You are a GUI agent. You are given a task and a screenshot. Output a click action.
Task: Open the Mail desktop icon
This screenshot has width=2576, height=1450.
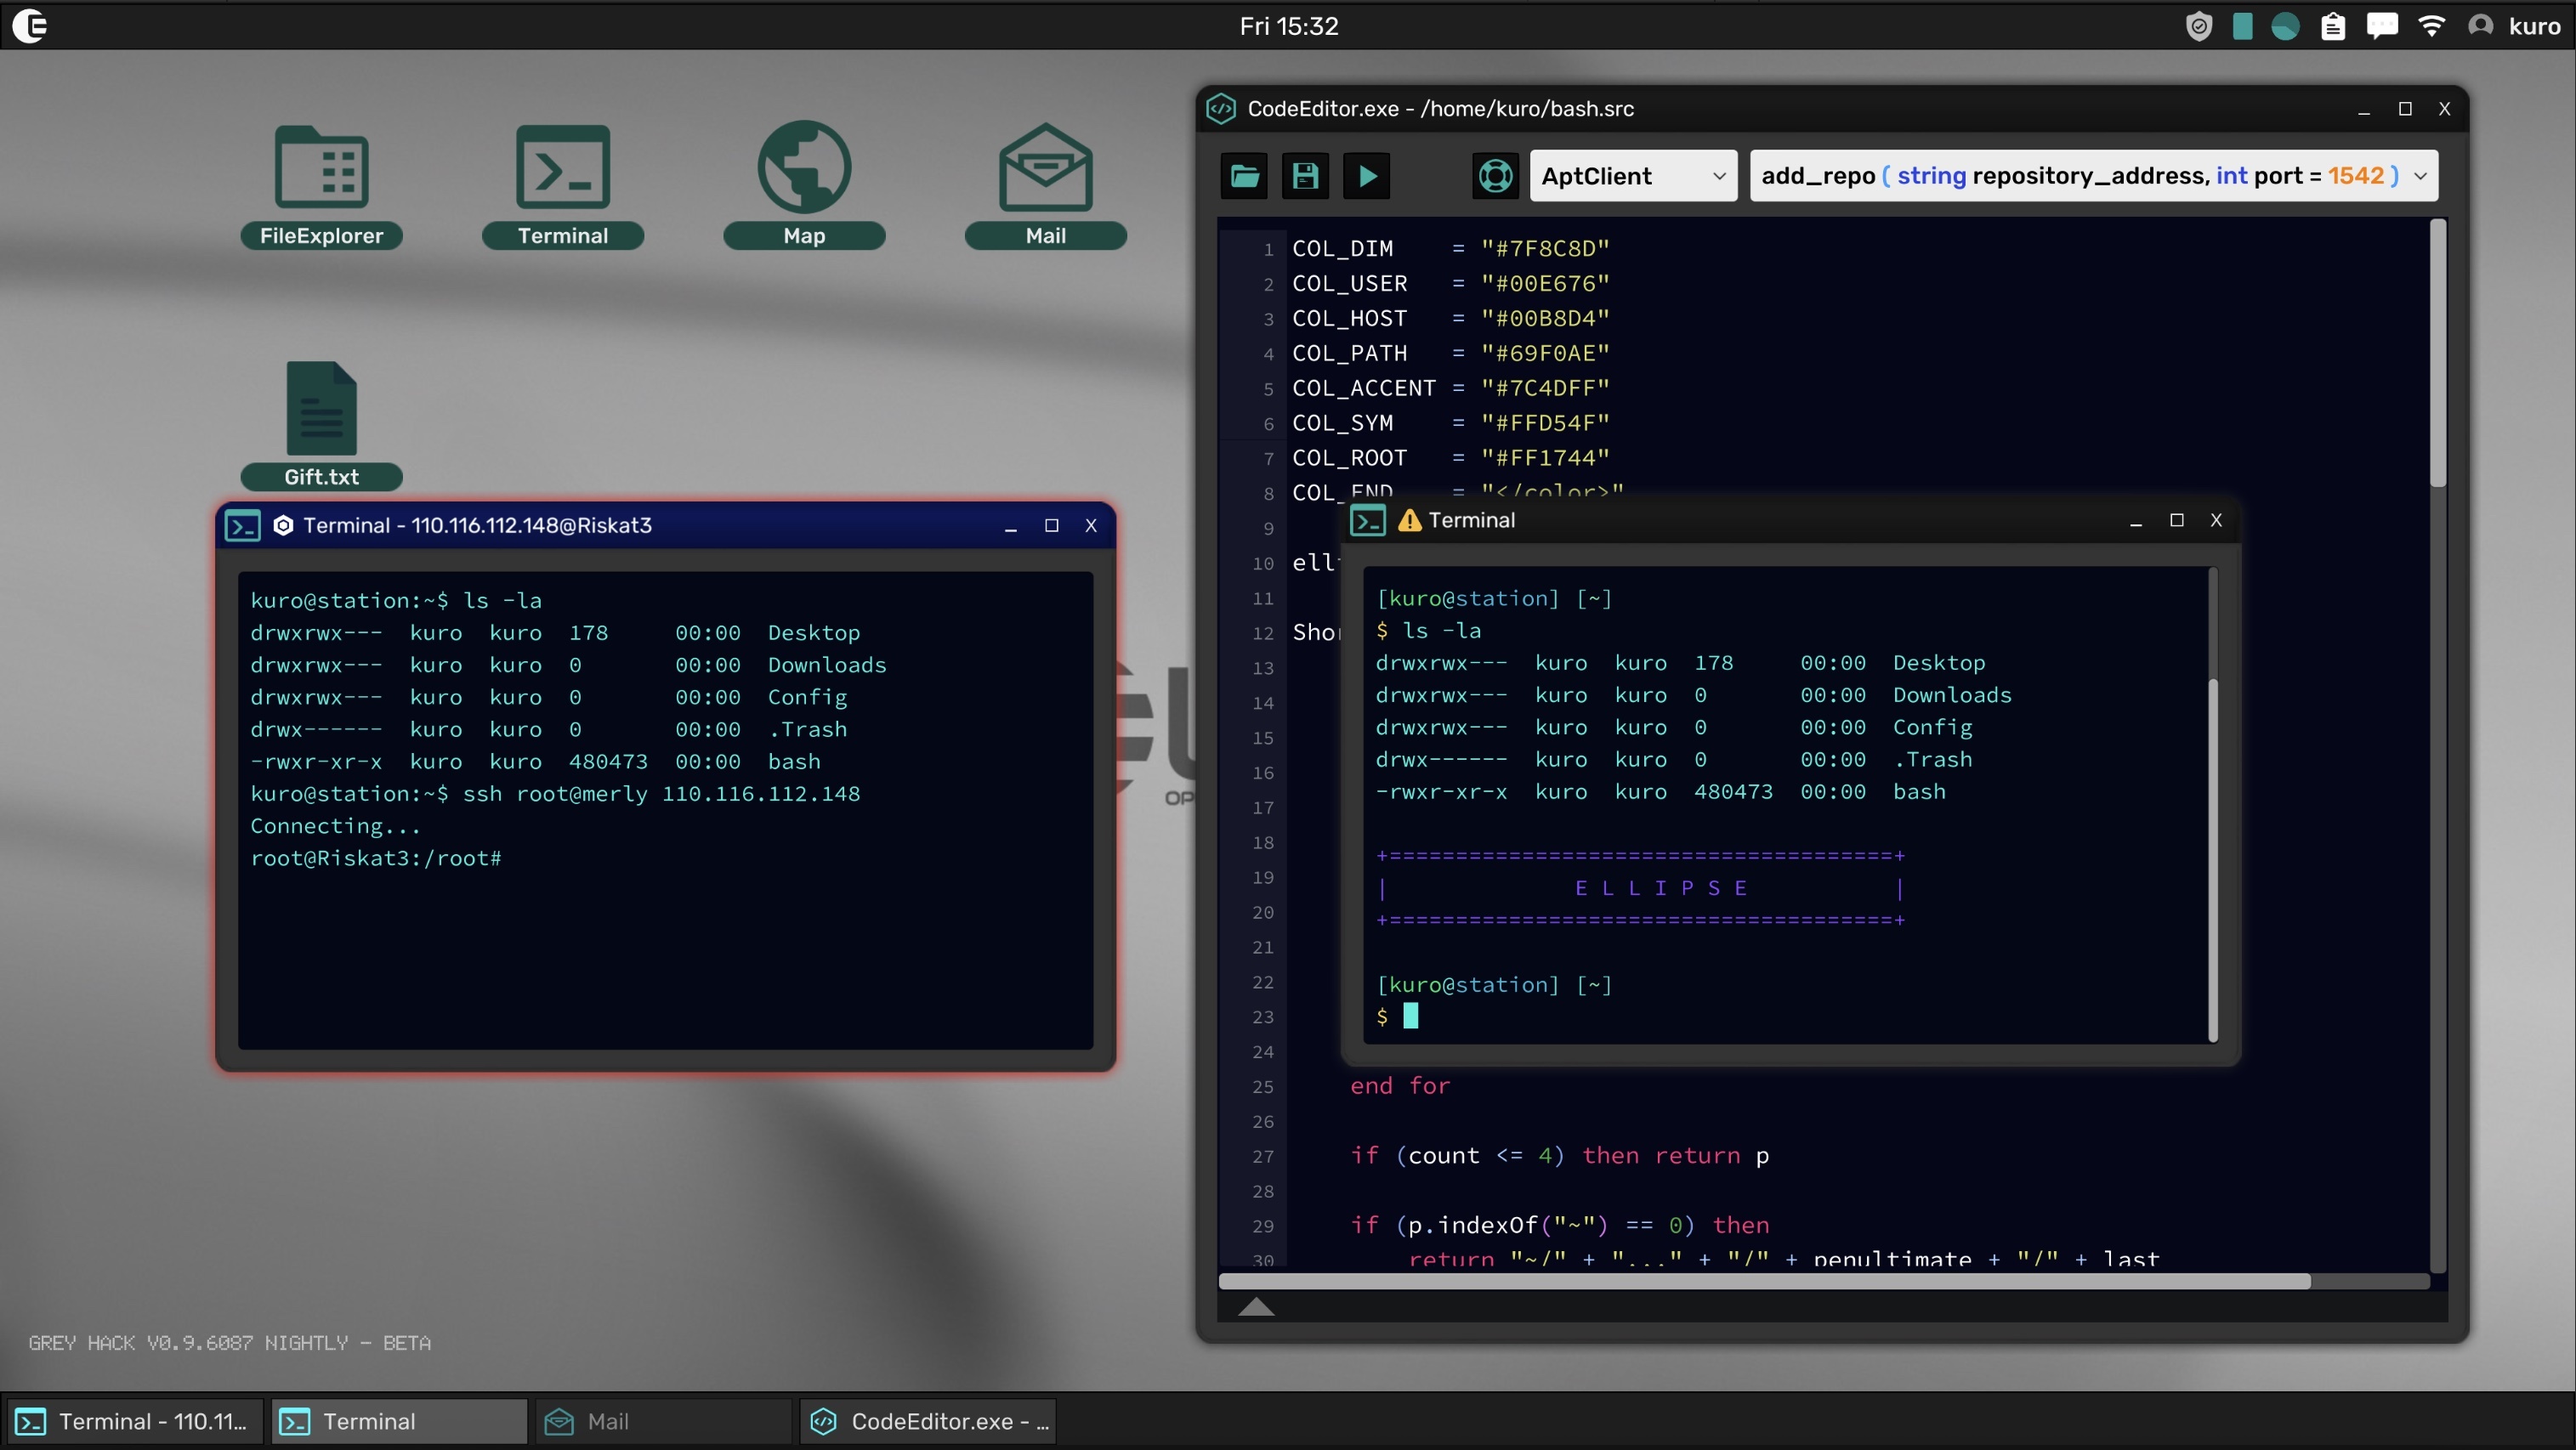[x=1045, y=184]
